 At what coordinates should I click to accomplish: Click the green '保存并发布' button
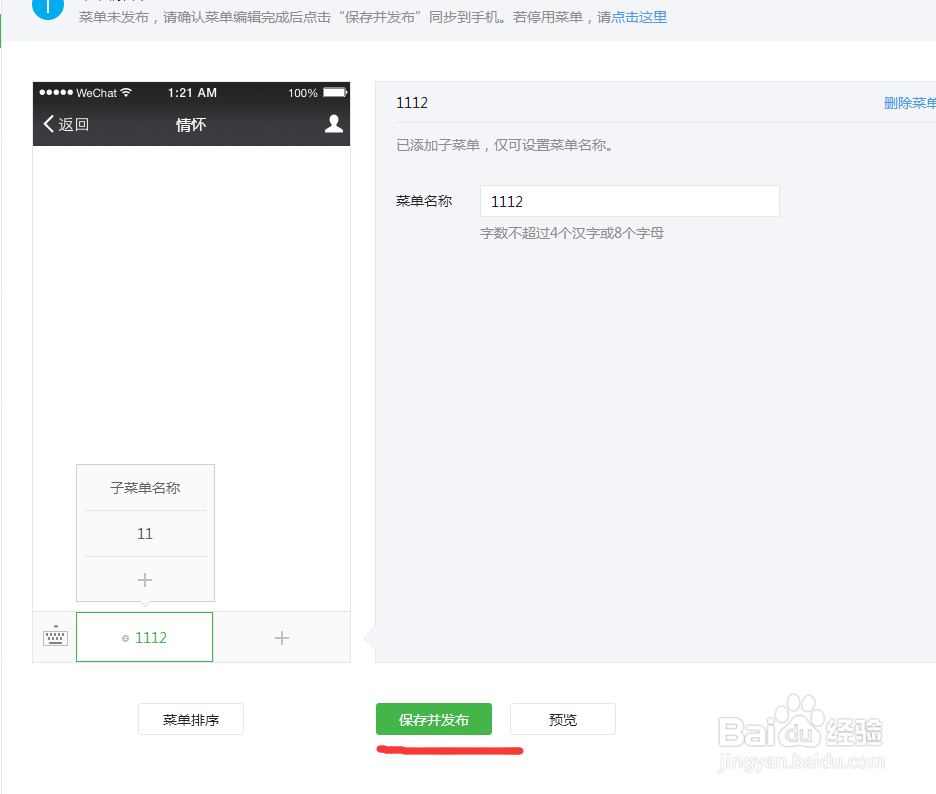434,719
